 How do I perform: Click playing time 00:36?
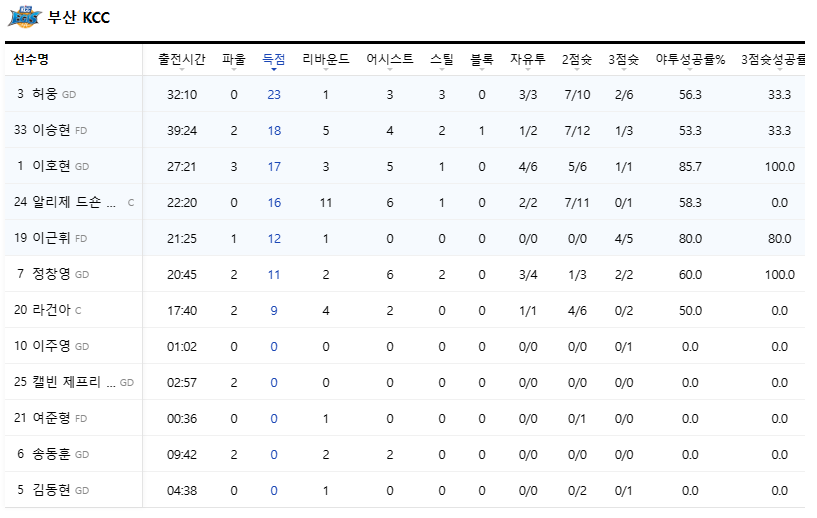coord(182,418)
